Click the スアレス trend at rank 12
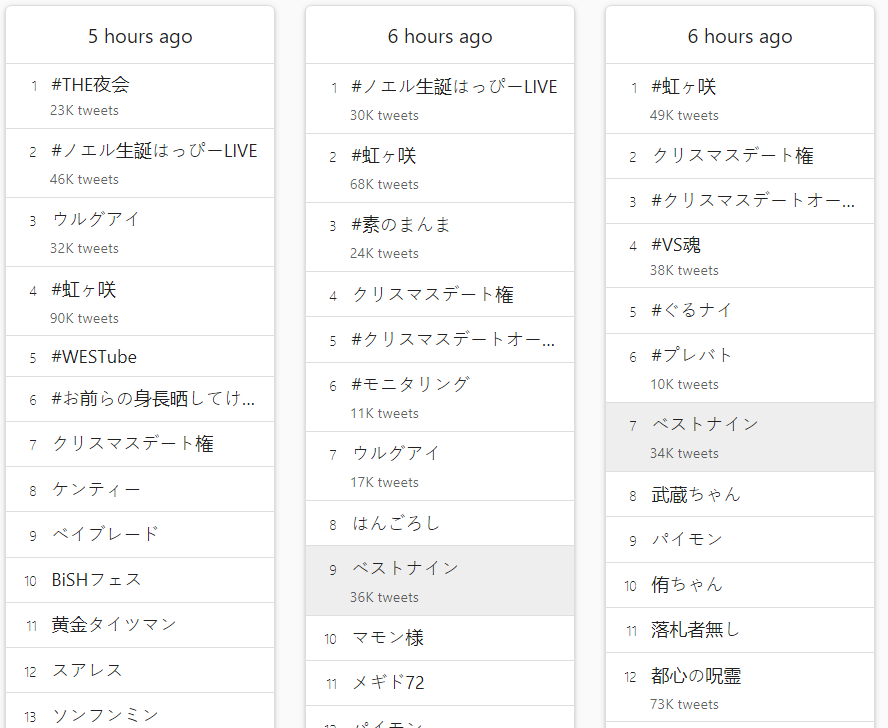This screenshot has width=888, height=728. [x=87, y=670]
